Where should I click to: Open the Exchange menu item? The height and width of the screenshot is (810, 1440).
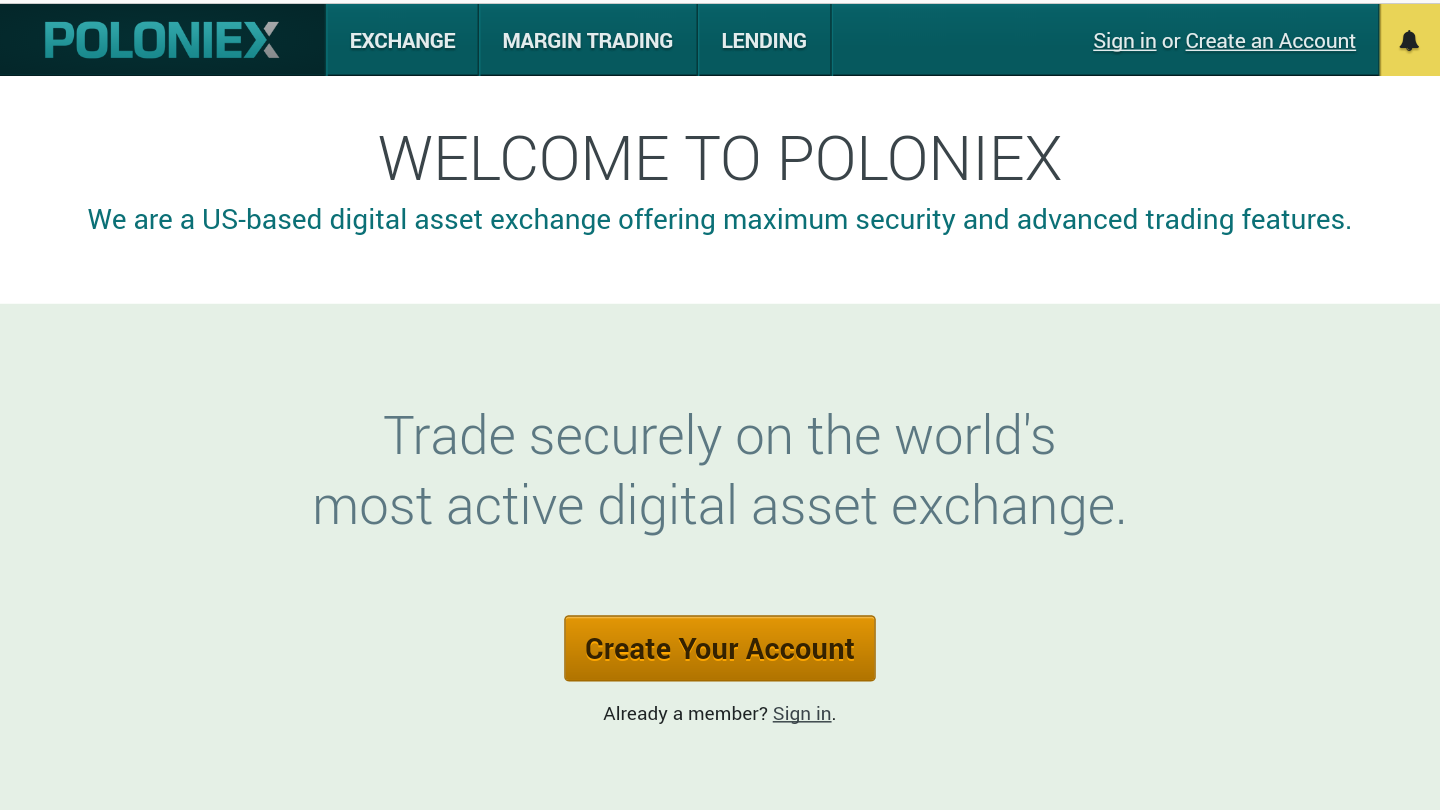402,41
